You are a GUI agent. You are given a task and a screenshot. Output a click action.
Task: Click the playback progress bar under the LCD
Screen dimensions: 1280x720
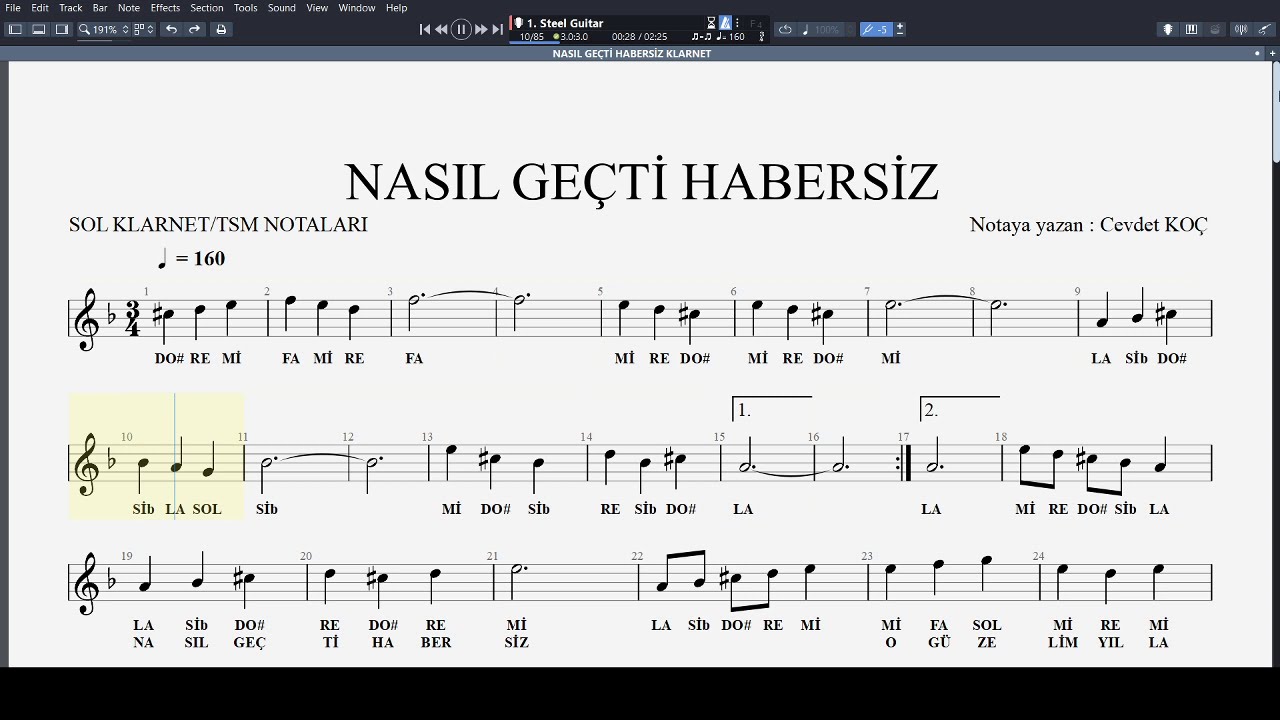coord(637,43)
